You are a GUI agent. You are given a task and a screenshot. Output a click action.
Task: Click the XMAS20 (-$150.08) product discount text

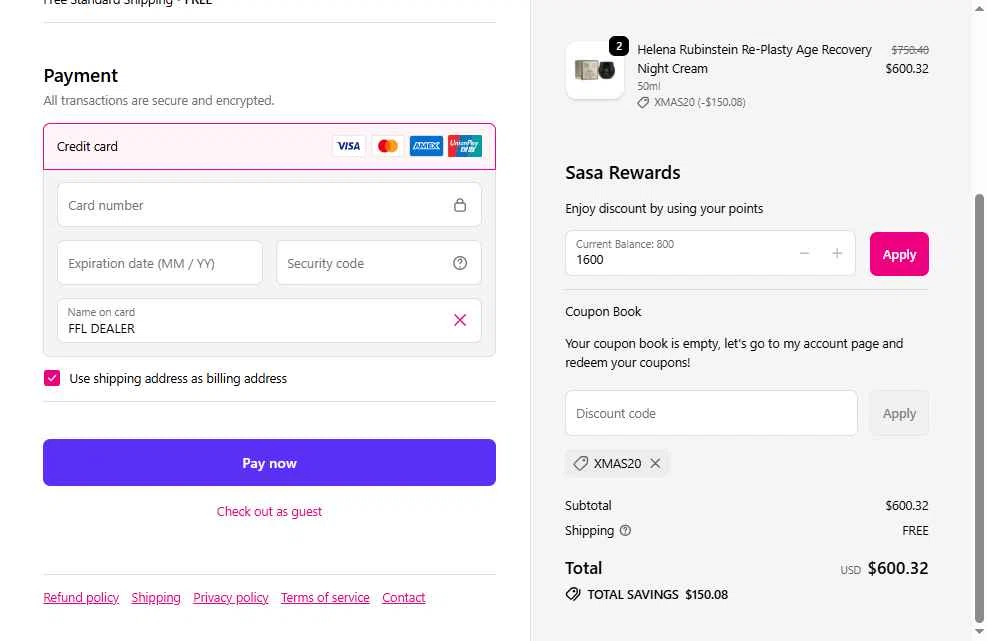[699, 102]
